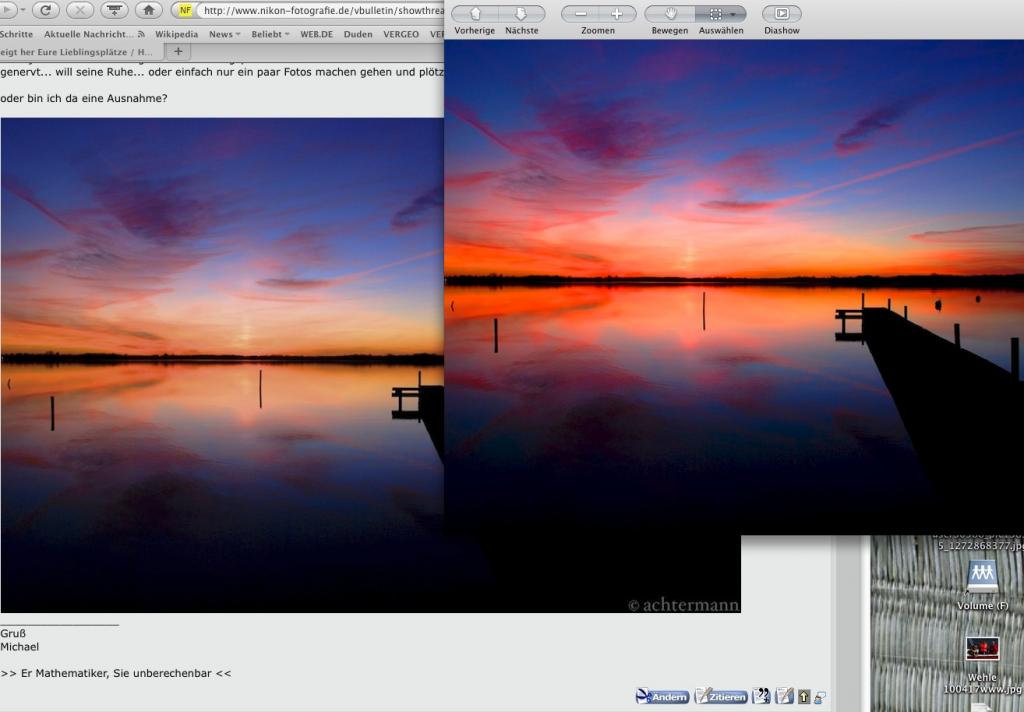
Task: Click the 'oder bin ich da eine Ausnahme?' text
Action: pos(84,98)
